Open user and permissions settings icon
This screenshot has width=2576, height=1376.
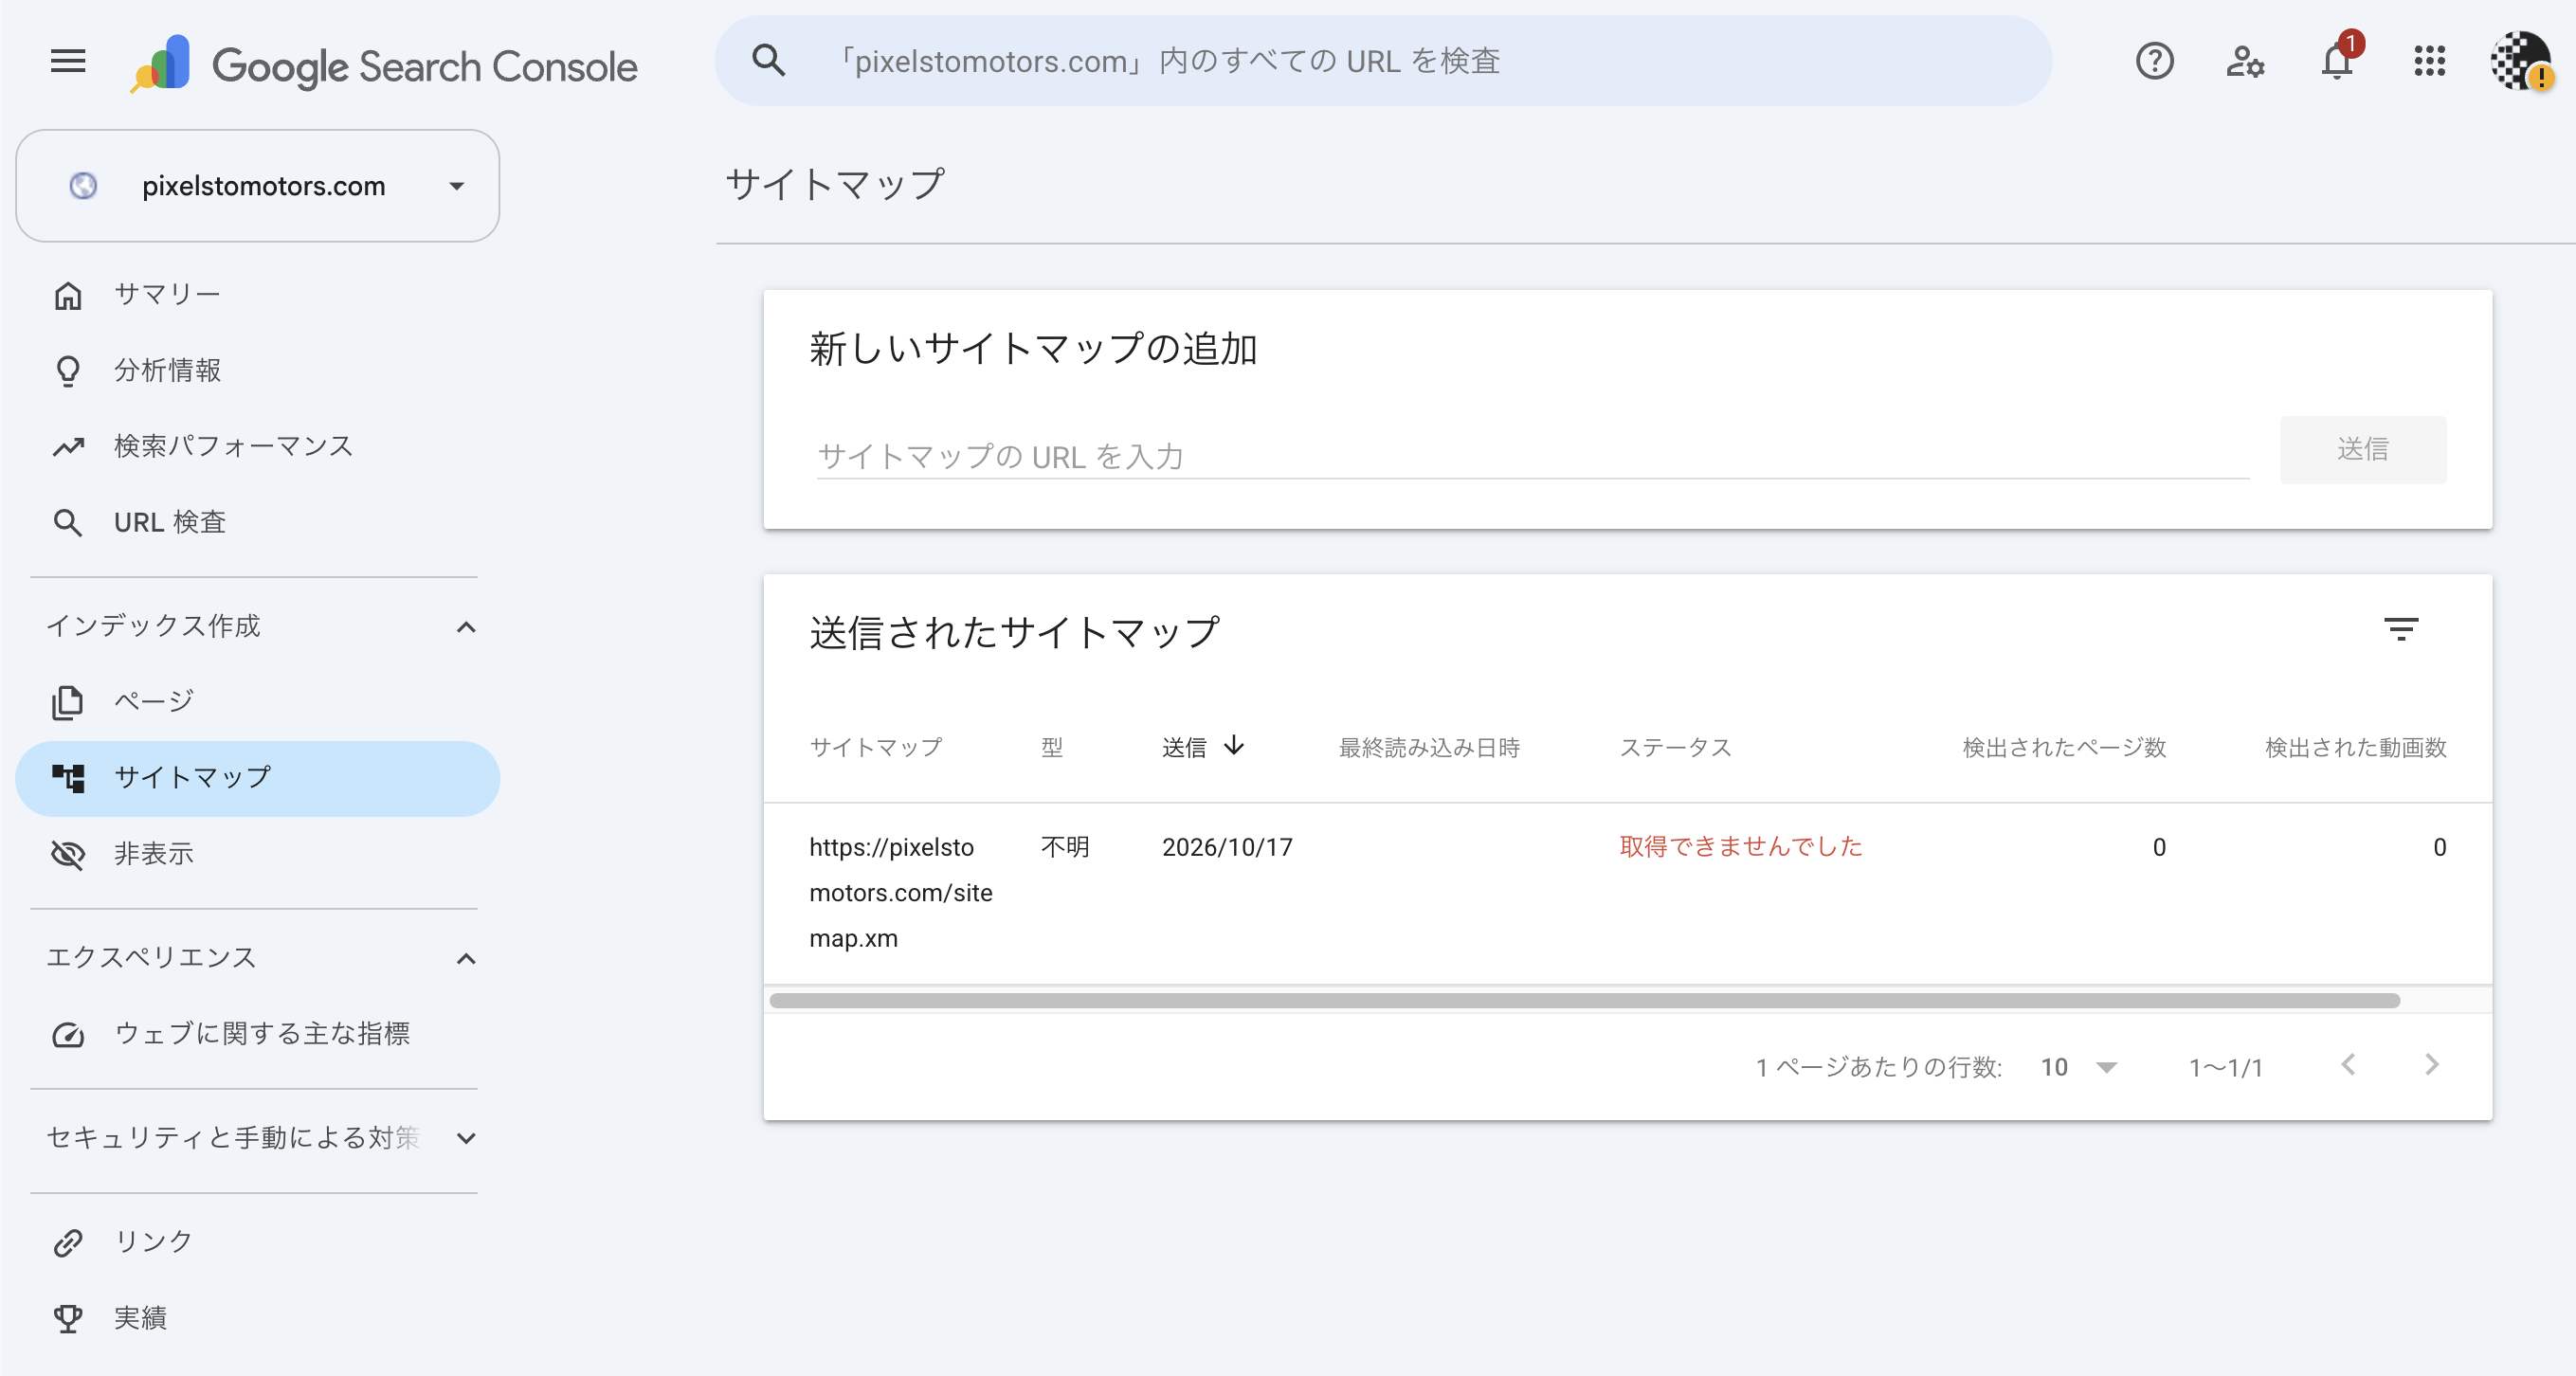2244,62
